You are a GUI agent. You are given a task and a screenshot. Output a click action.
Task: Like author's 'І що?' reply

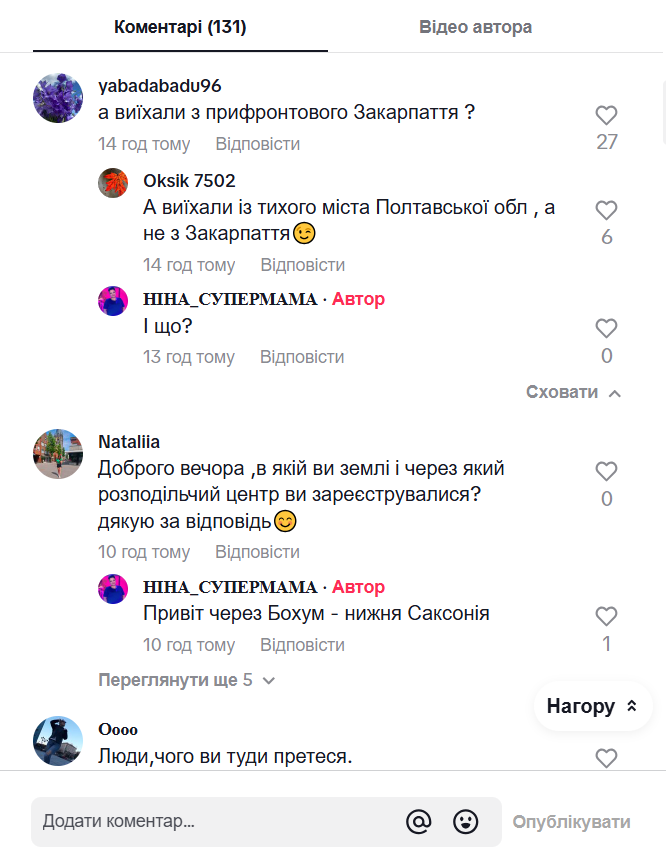click(606, 328)
